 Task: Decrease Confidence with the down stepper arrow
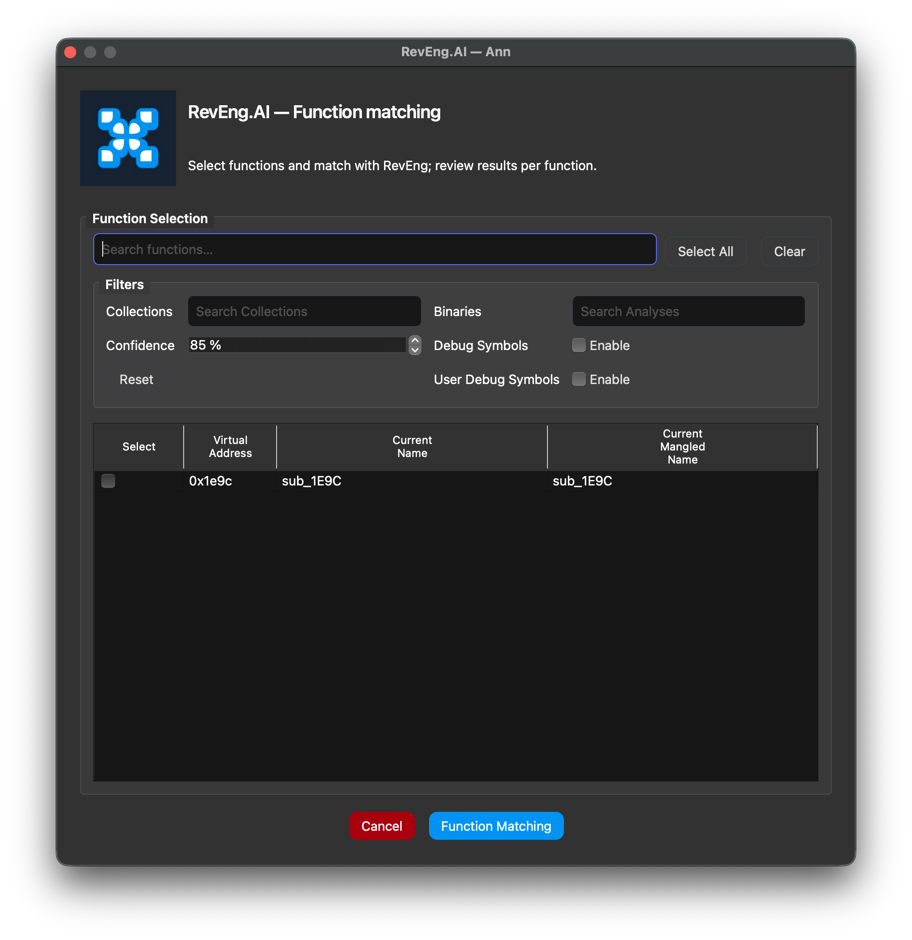tap(415, 350)
